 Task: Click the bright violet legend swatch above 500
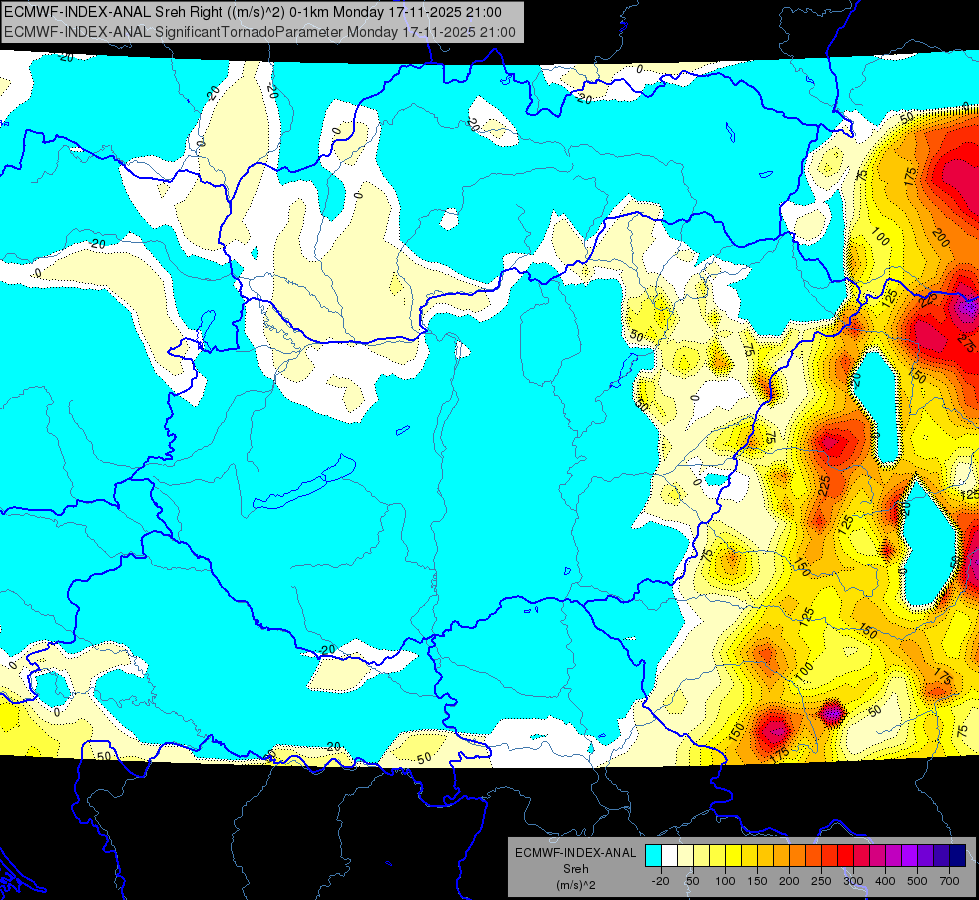pos(910,855)
